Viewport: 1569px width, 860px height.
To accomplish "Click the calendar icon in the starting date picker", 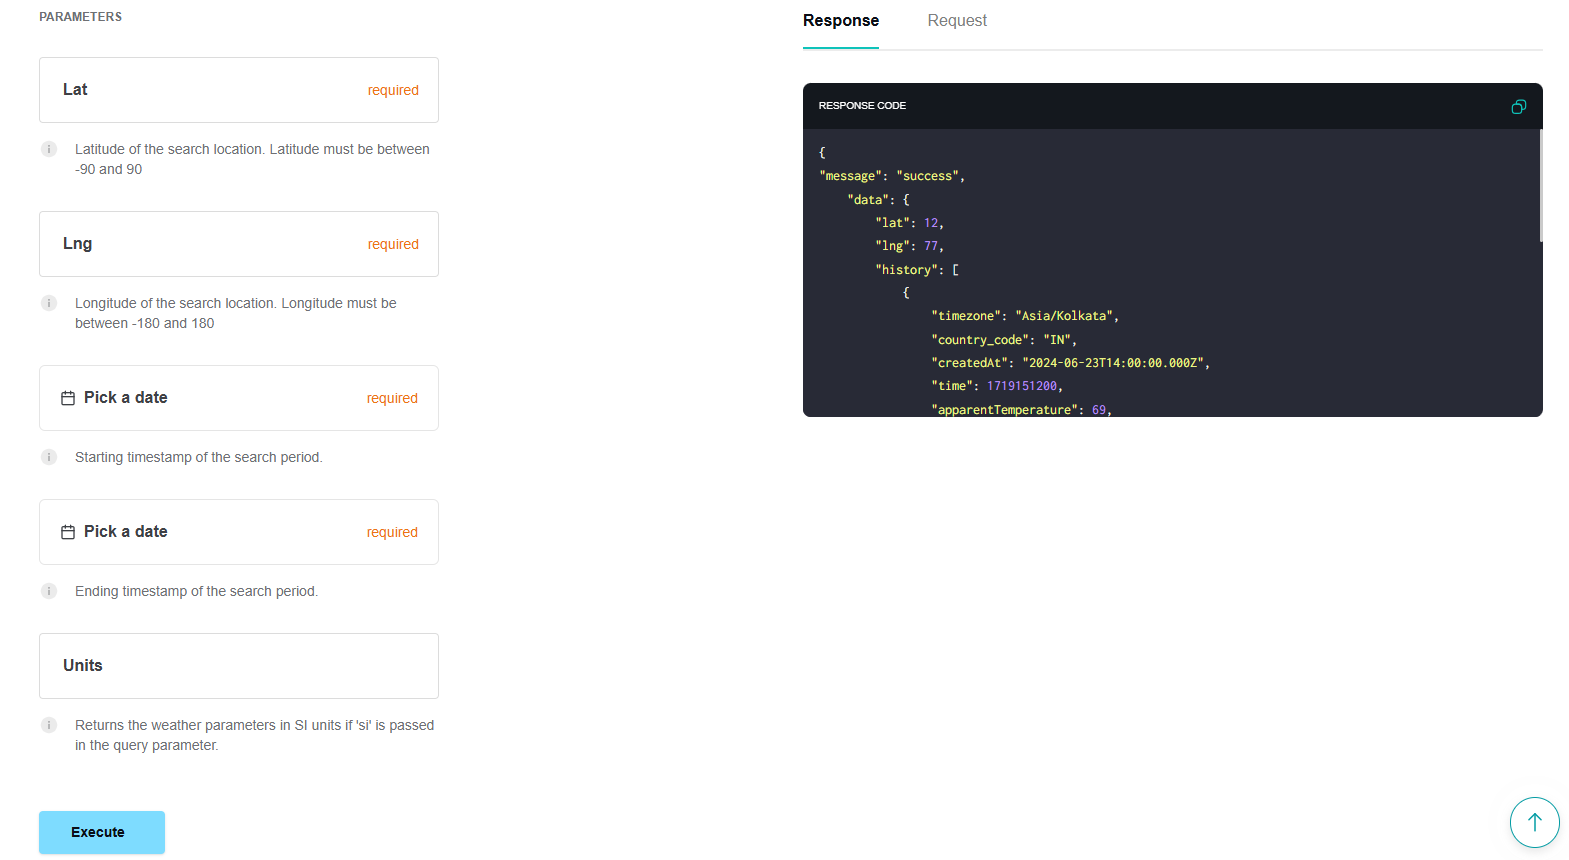I will (x=68, y=398).
